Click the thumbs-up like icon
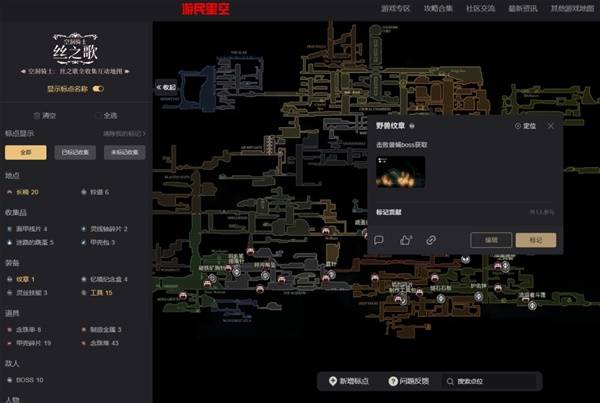The height and width of the screenshot is (403, 600). [406, 240]
